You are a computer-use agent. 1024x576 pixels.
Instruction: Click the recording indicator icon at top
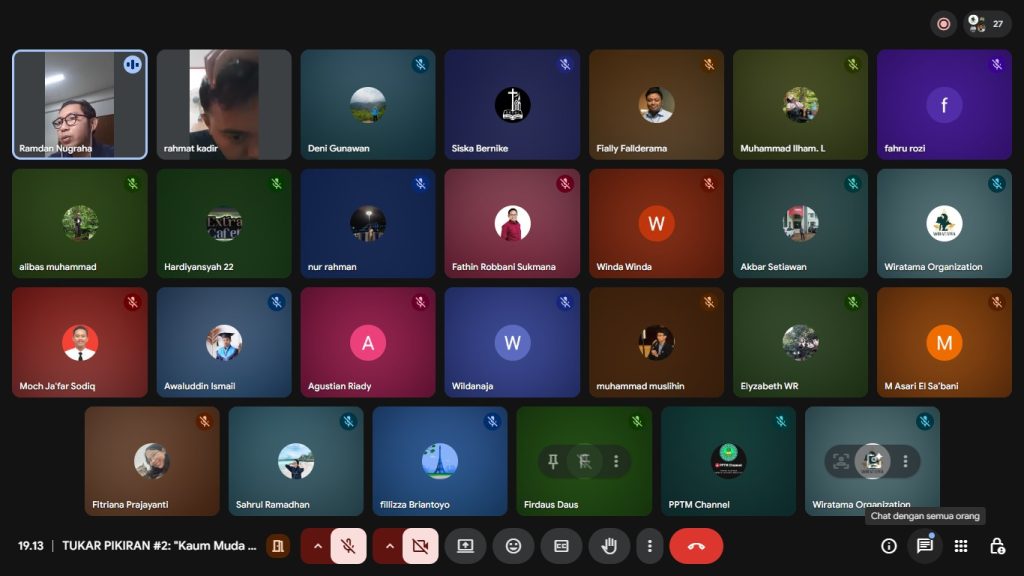pyautogui.click(x=943, y=24)
